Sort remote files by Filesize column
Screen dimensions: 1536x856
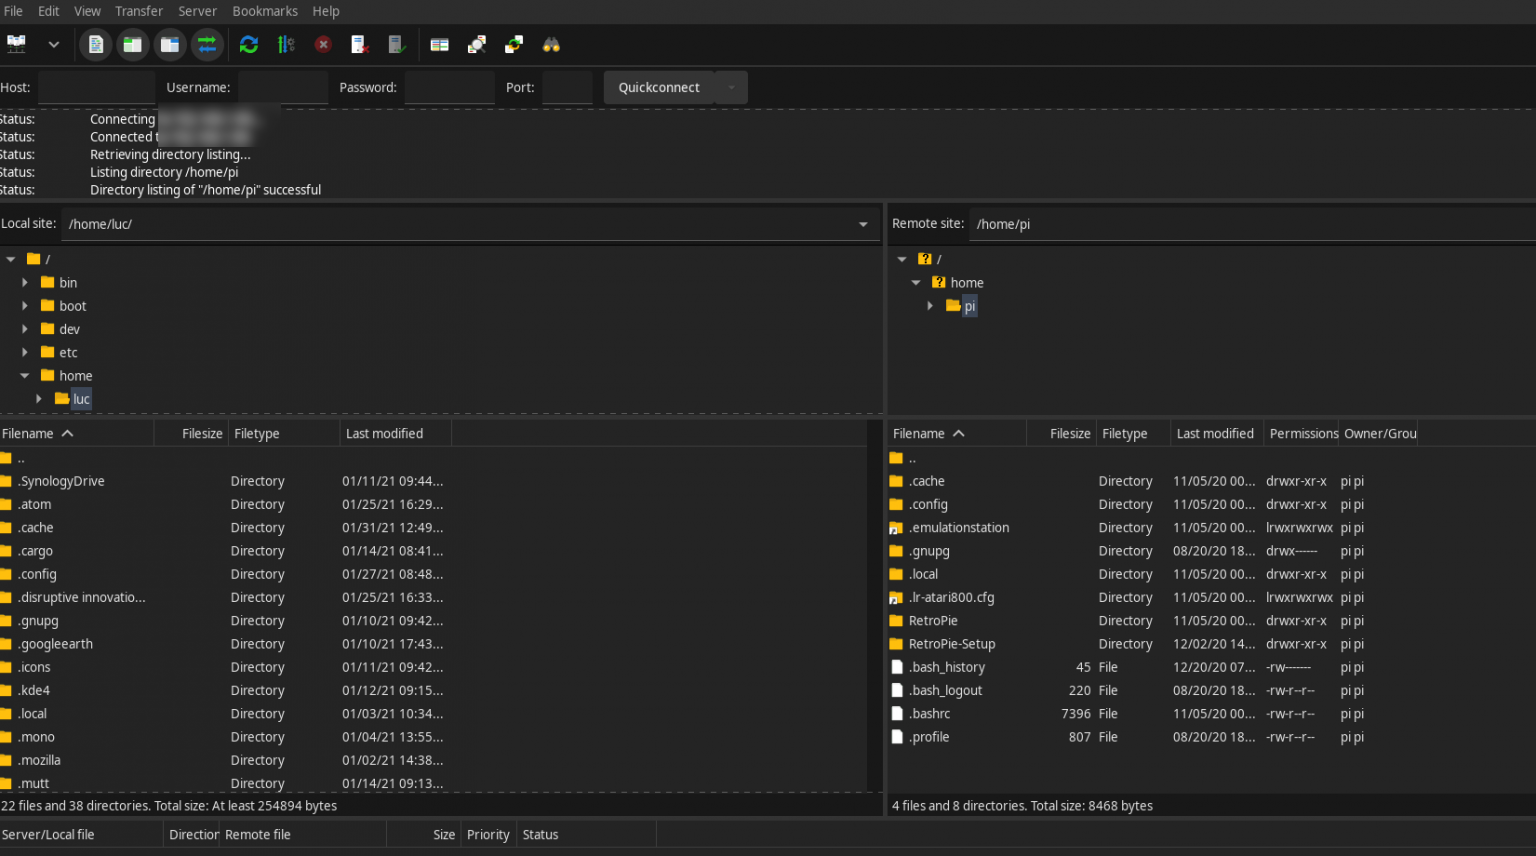pos(1062,434)
